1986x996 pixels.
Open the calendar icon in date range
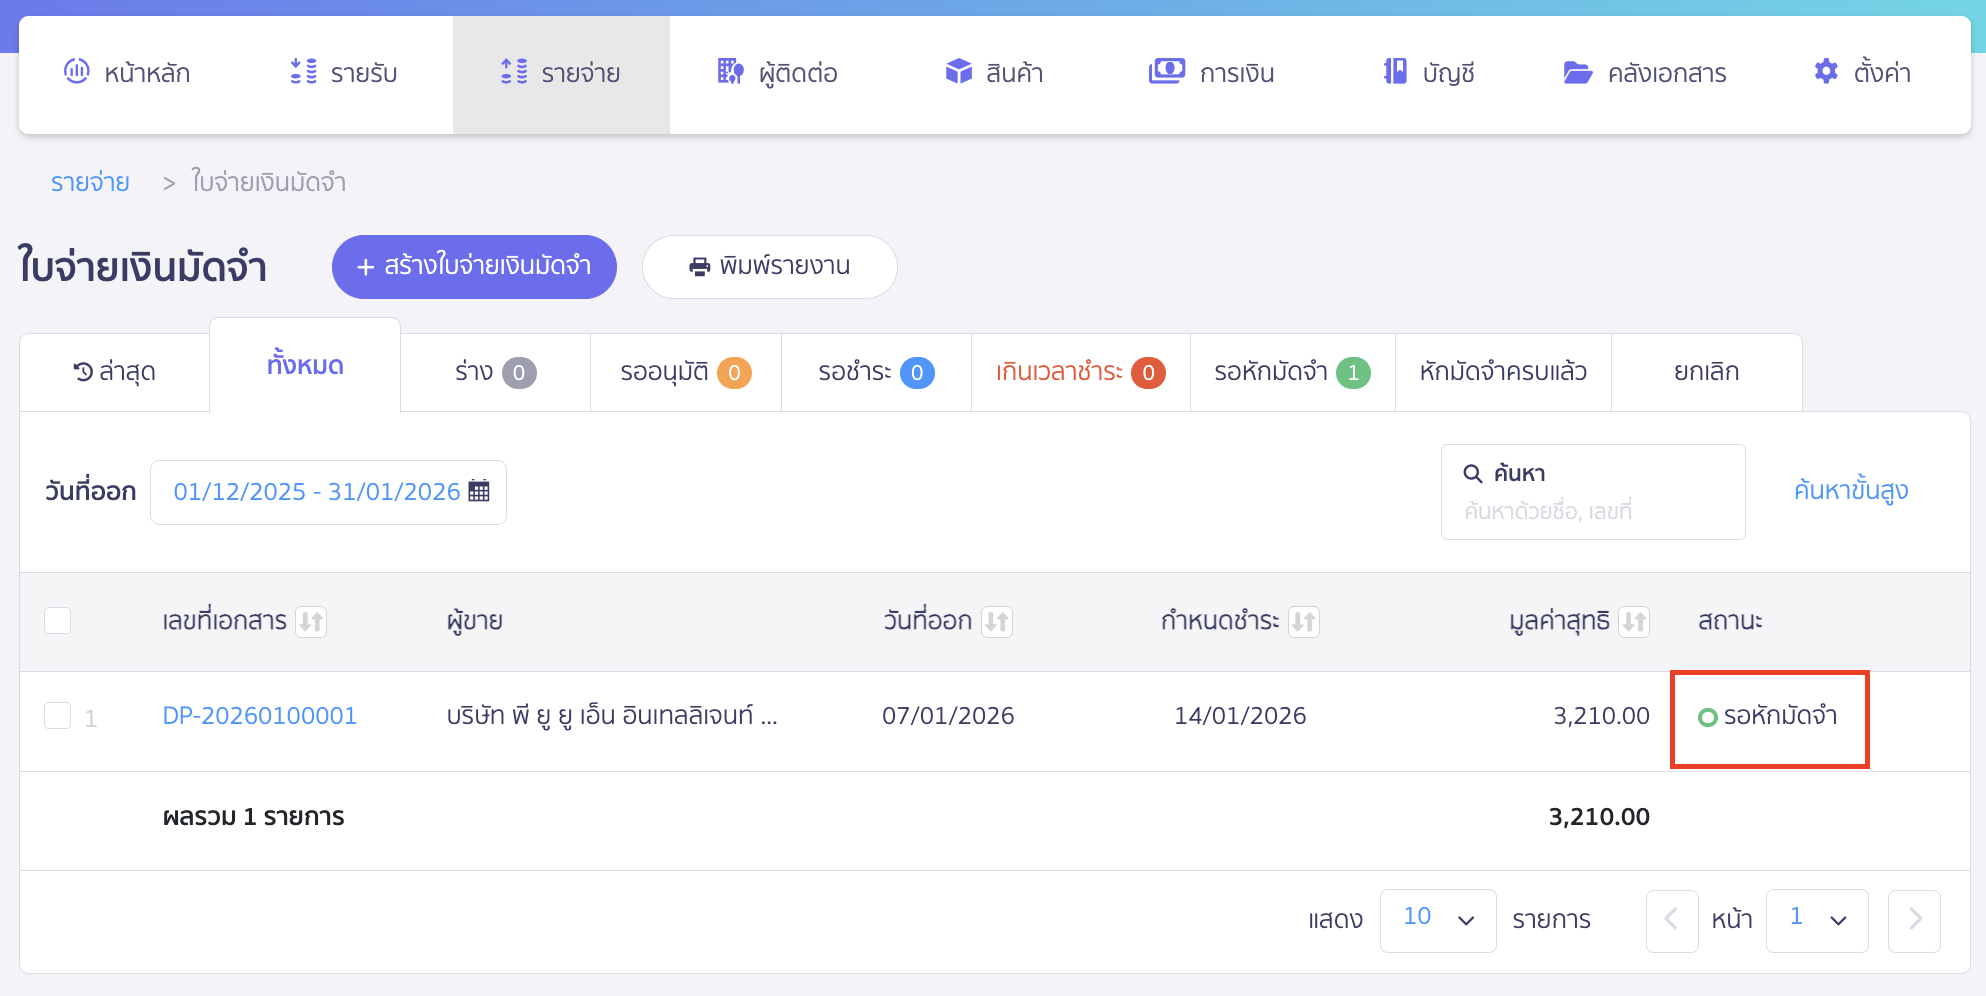[x=479, y=491]
